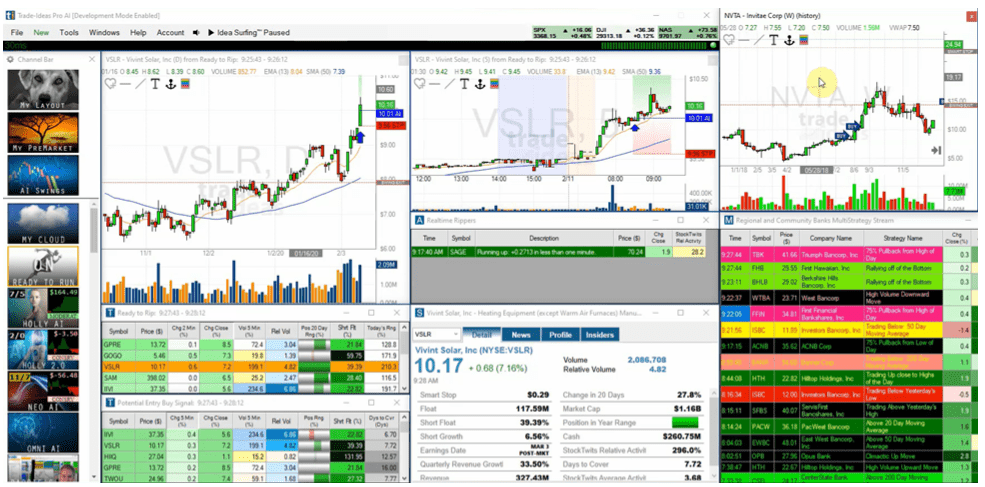Select Neo AI channel thumbnail
The image size is (985, 487).
(43, 391)
